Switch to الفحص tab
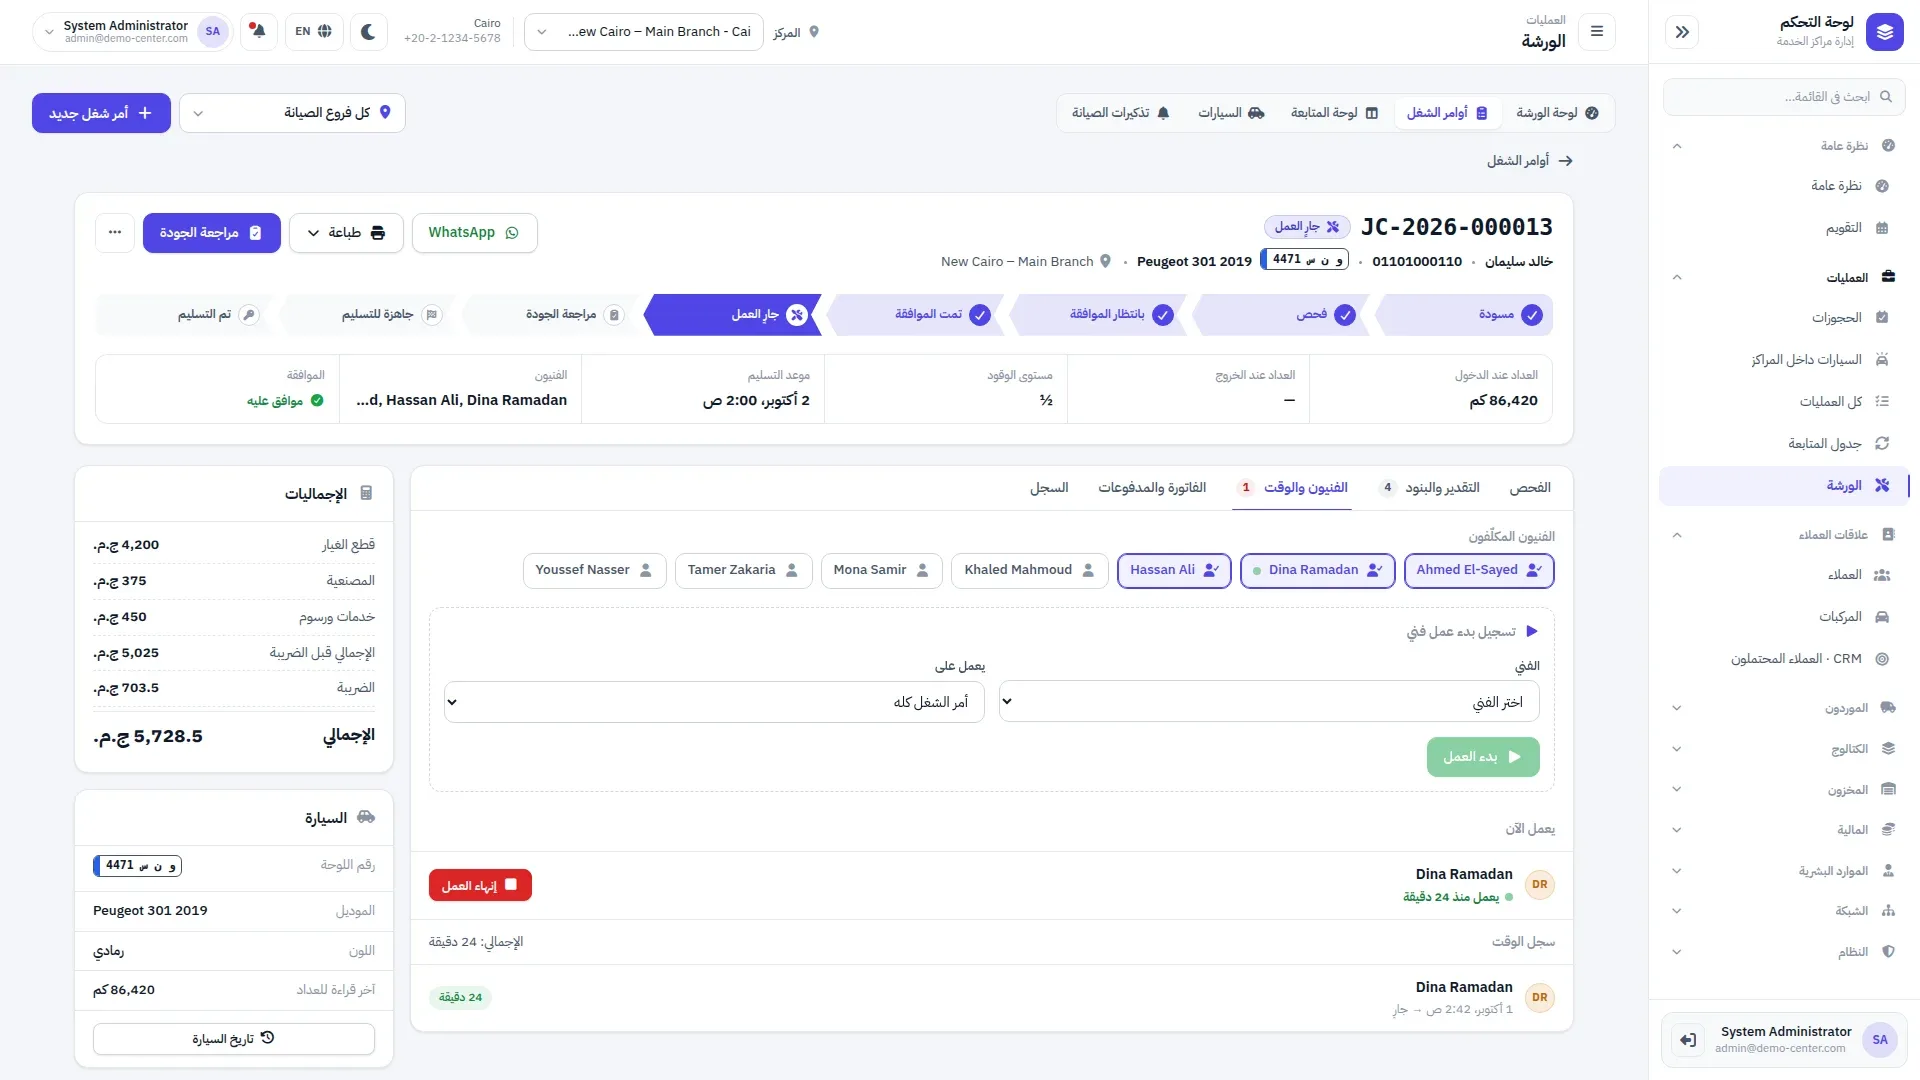Image resolution: width=1920 pixels, height=1080 pixels. coord(1530,488)
